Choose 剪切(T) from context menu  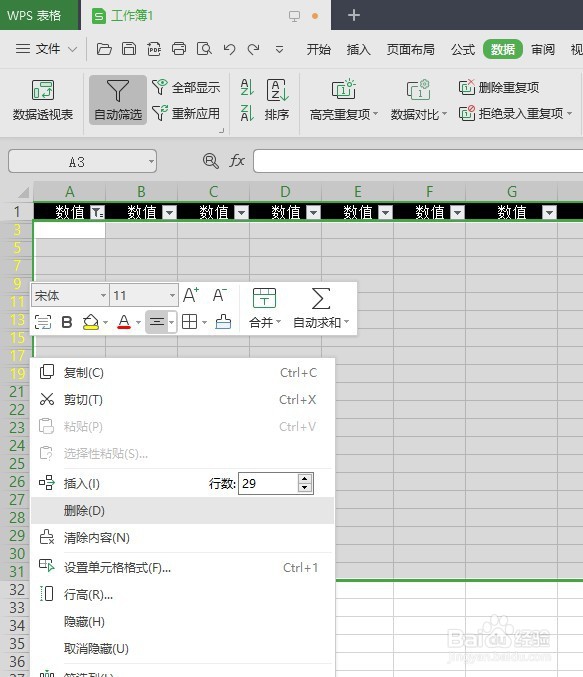point(182,400)
